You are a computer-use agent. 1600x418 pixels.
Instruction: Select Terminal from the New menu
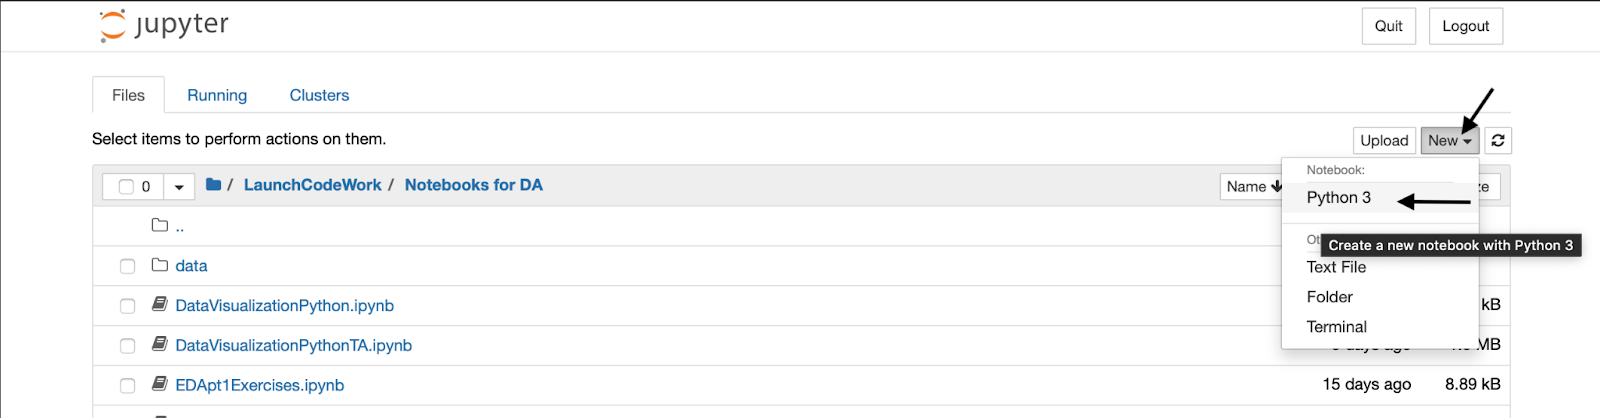(1336, 327)
